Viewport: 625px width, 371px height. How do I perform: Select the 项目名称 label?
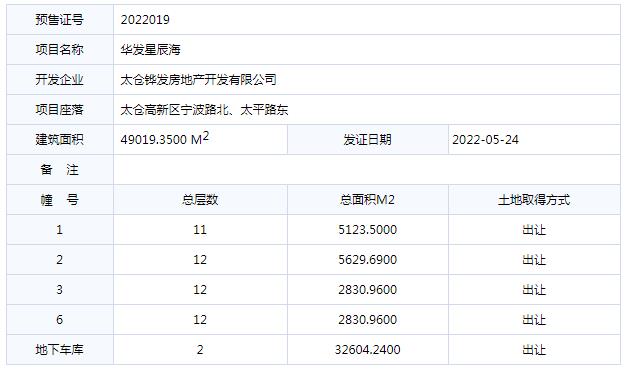click(x=60, y=49)
